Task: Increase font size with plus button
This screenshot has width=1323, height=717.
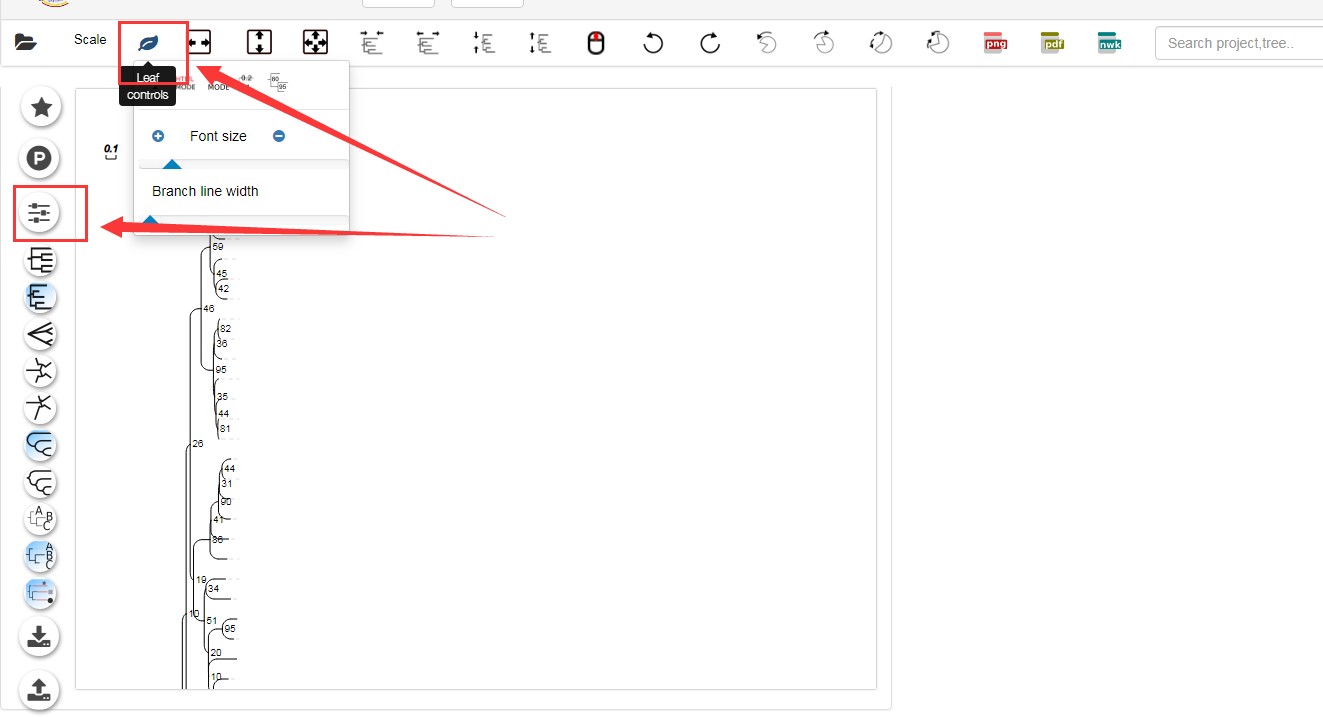Action: click(158, 136)
